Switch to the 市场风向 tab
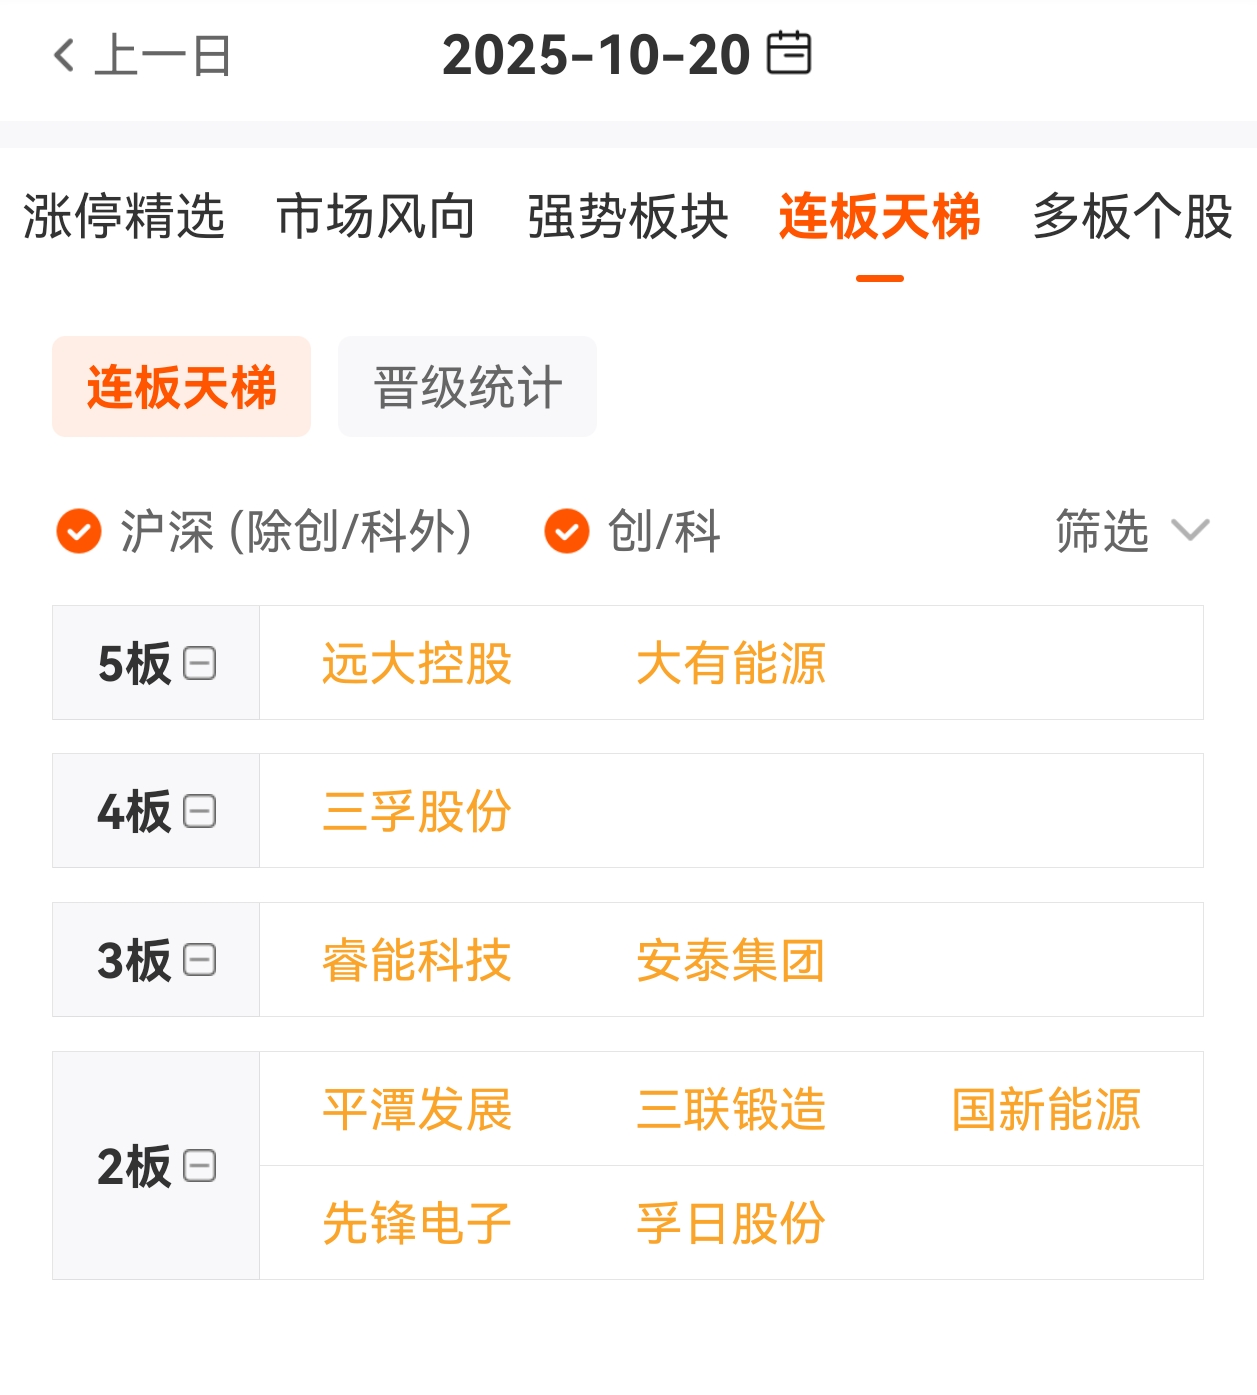The width and height of the screenshot is (1257, 1395). click(x=376, y=217)
